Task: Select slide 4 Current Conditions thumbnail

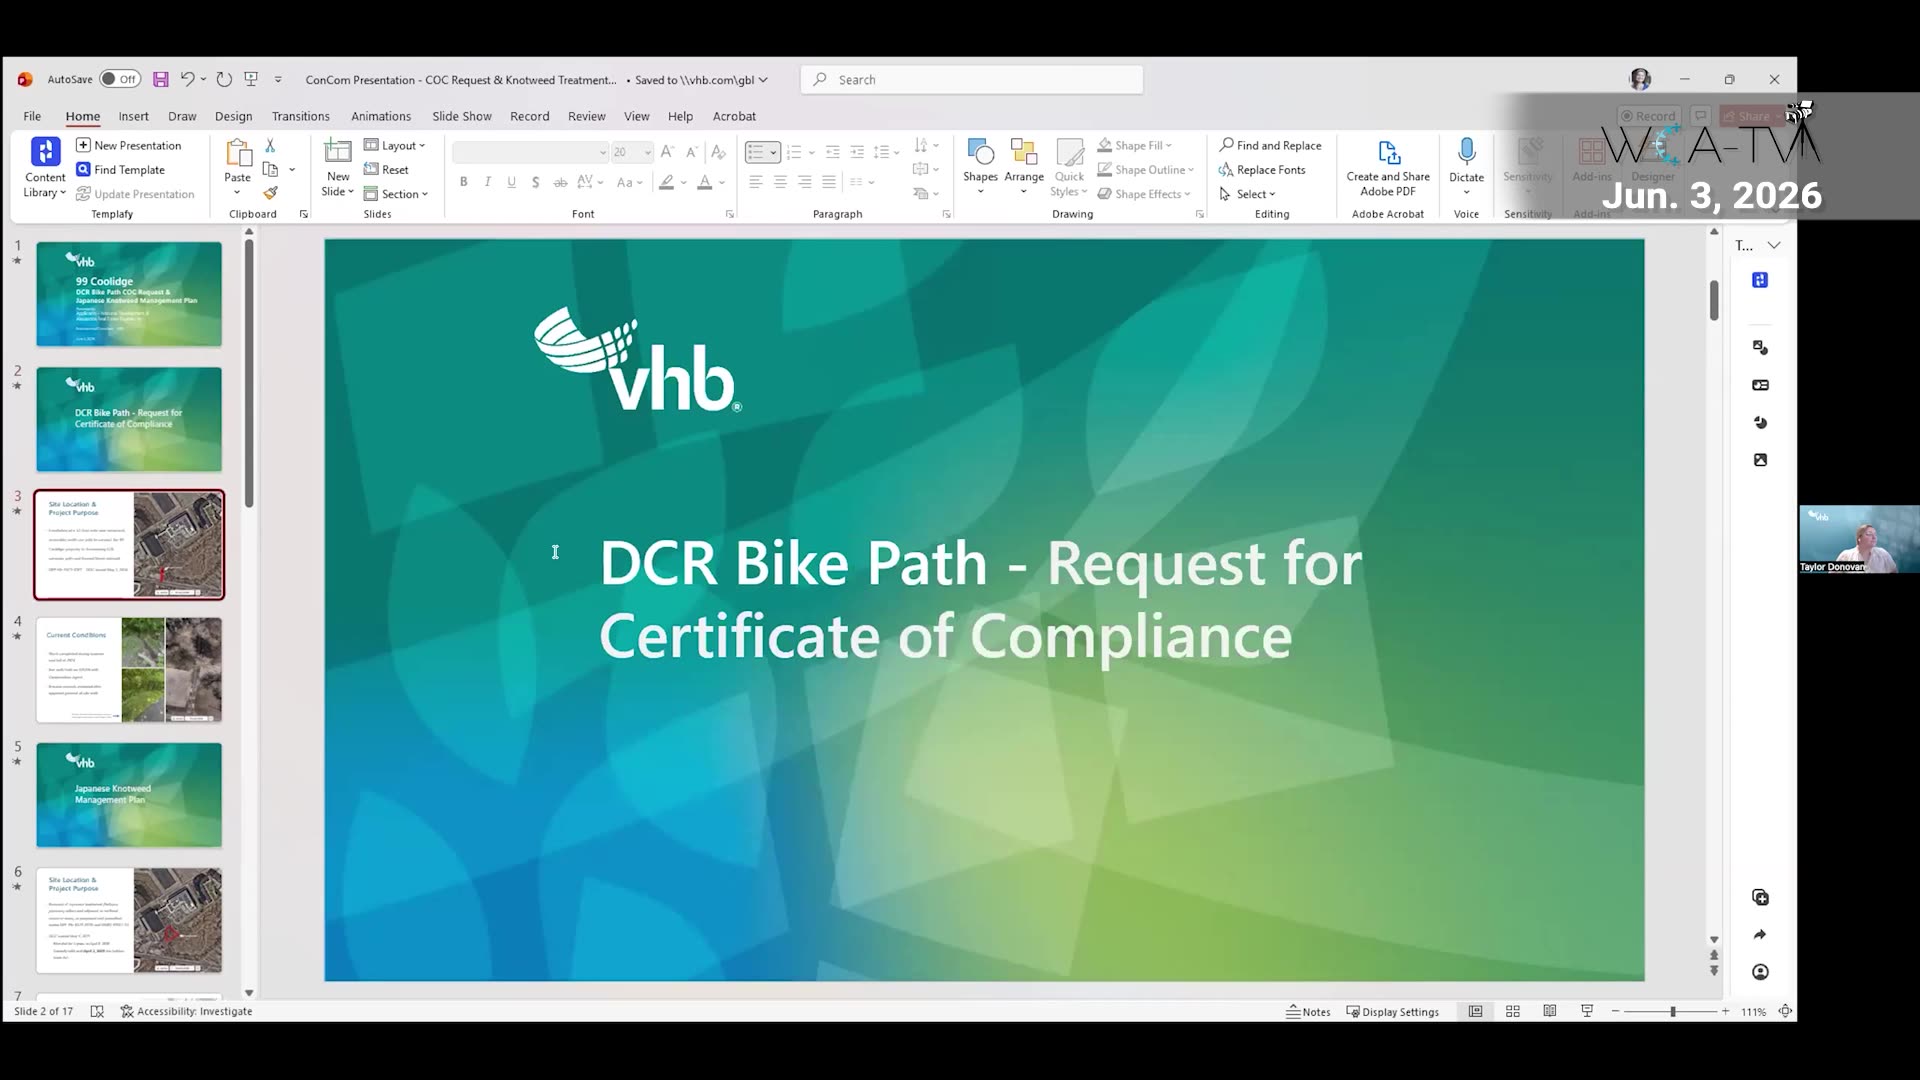Action: (129, 669)
